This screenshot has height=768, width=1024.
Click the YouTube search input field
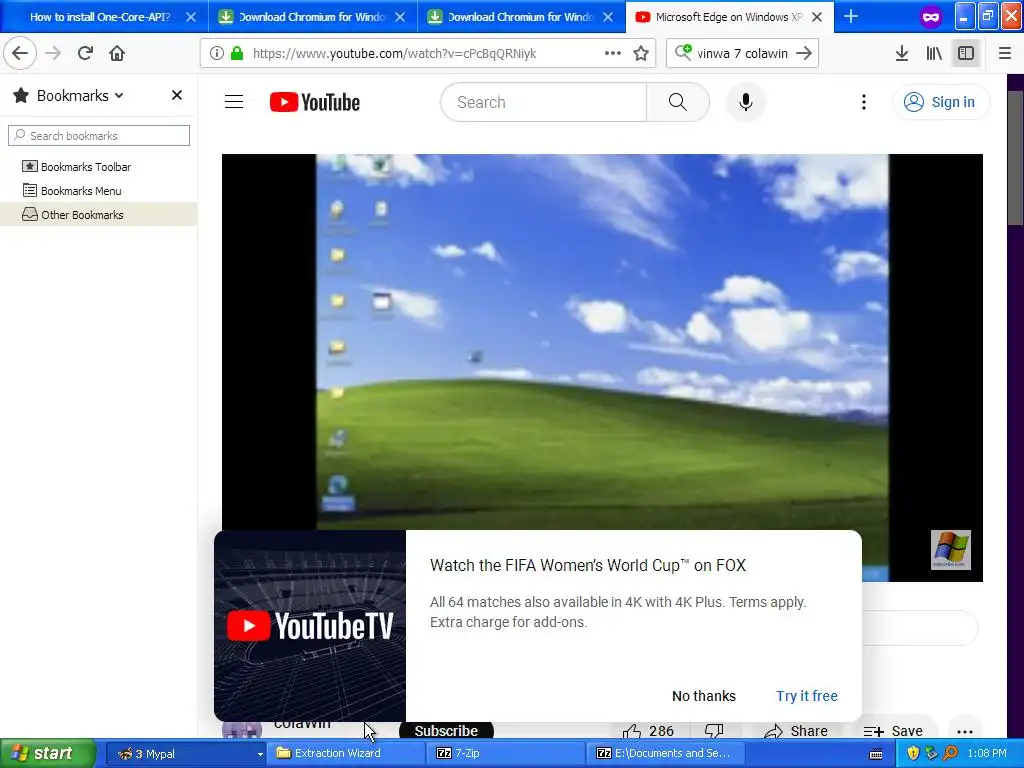click(x=543, y=102)
